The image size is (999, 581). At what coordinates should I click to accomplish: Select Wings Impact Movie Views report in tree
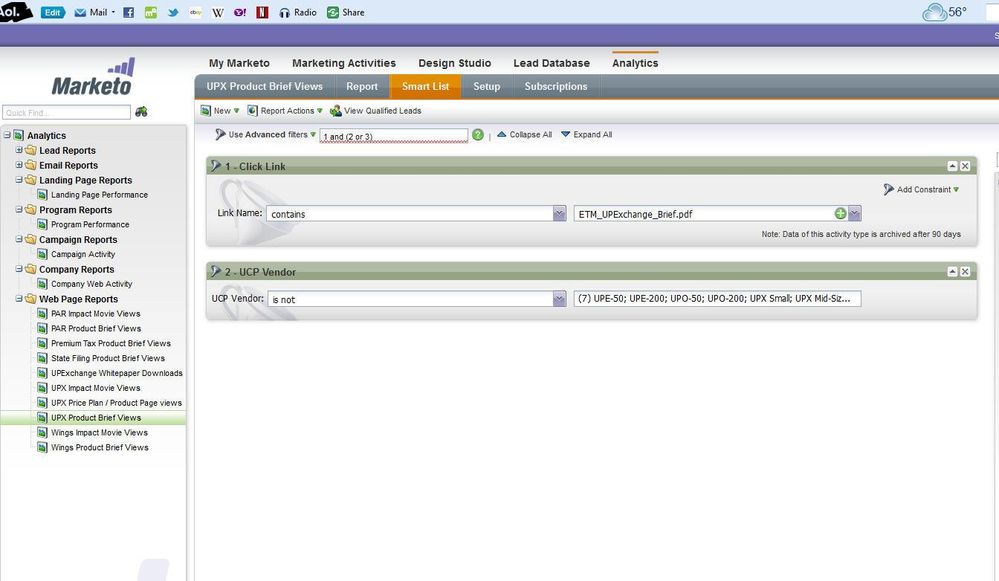pos(99,433)
